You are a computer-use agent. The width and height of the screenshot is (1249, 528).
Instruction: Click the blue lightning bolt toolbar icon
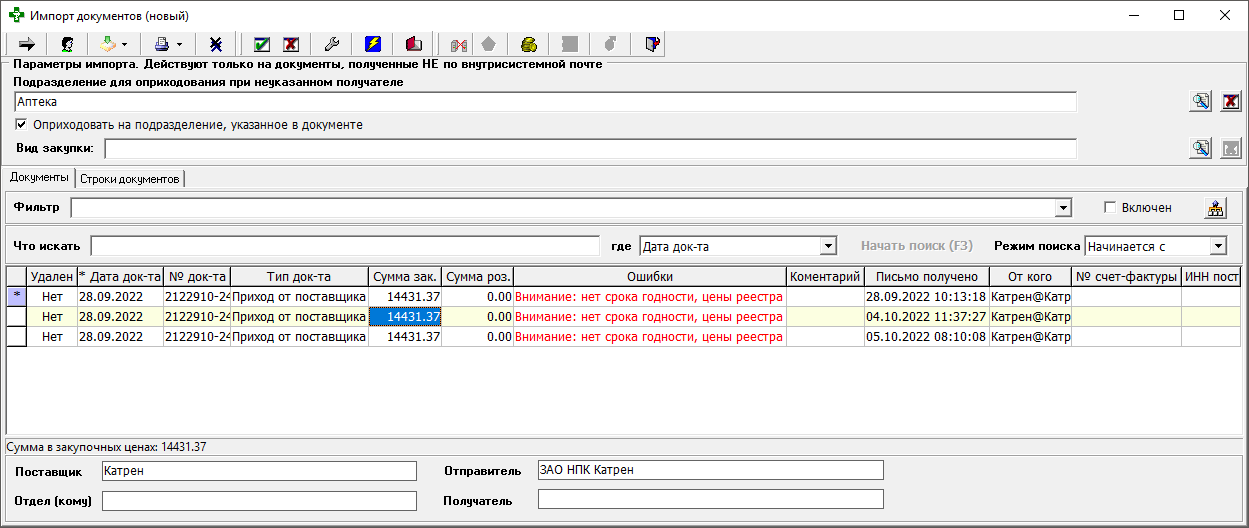pos(373,44)
